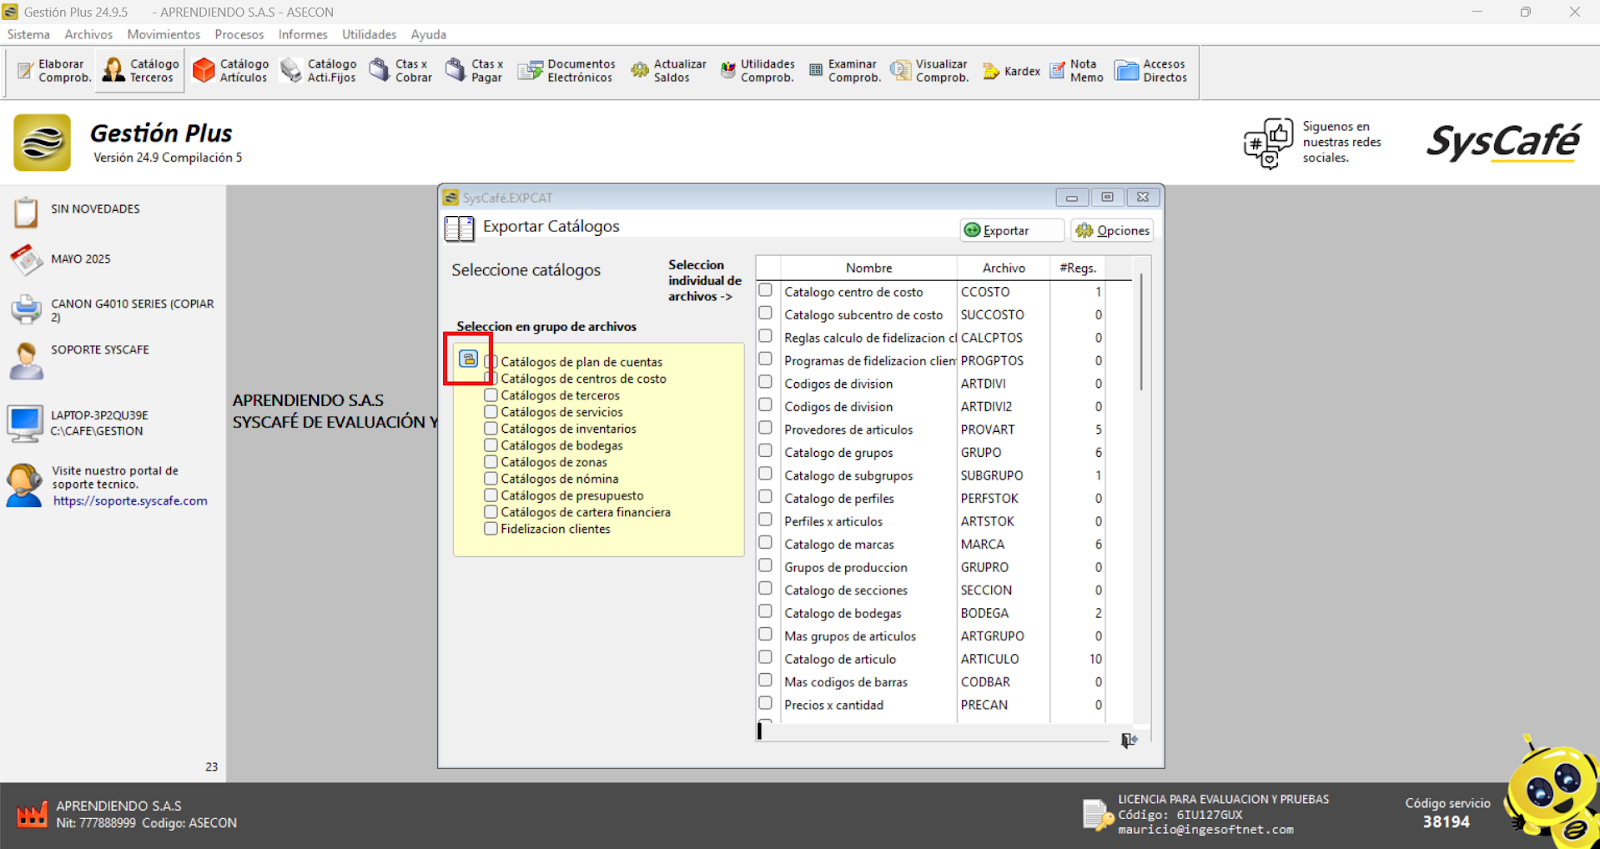Enable the Catálogos de nómina checkbox
1600x849 pixels.
pos(491,479)
